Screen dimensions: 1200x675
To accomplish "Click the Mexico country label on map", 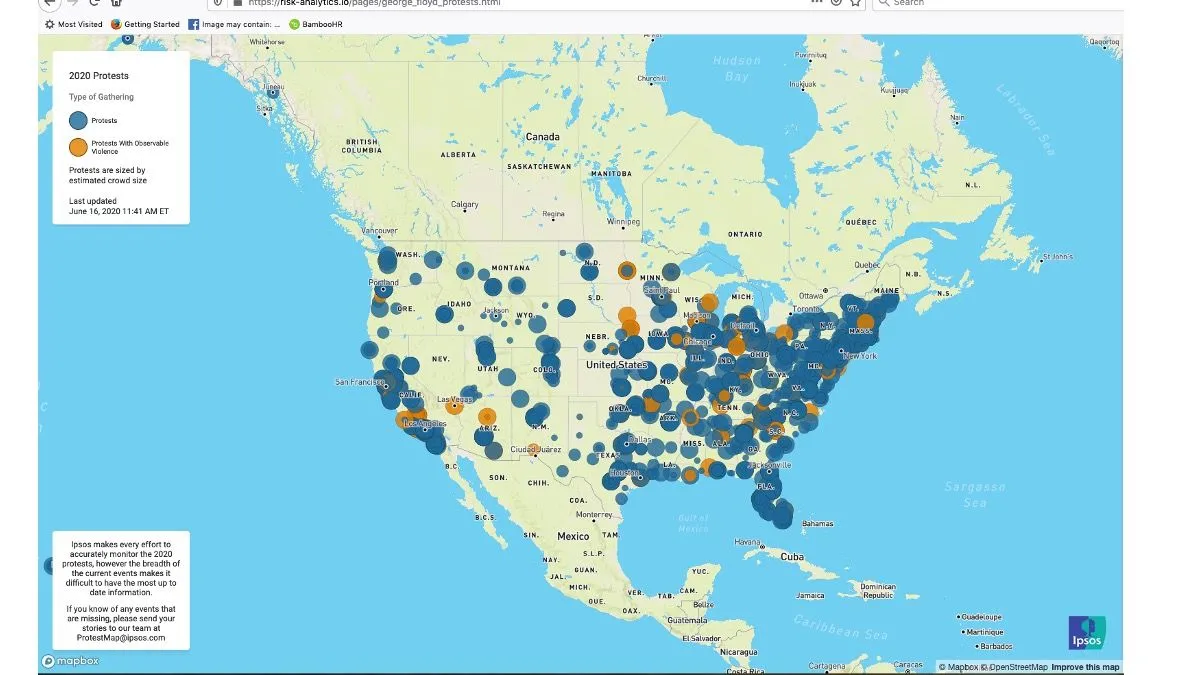I will point(573,536).
